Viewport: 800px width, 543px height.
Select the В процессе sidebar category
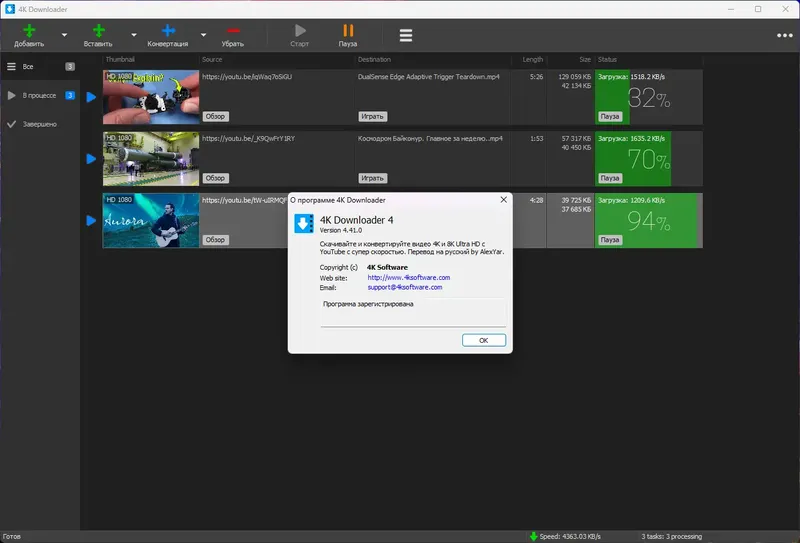(40, 95)
